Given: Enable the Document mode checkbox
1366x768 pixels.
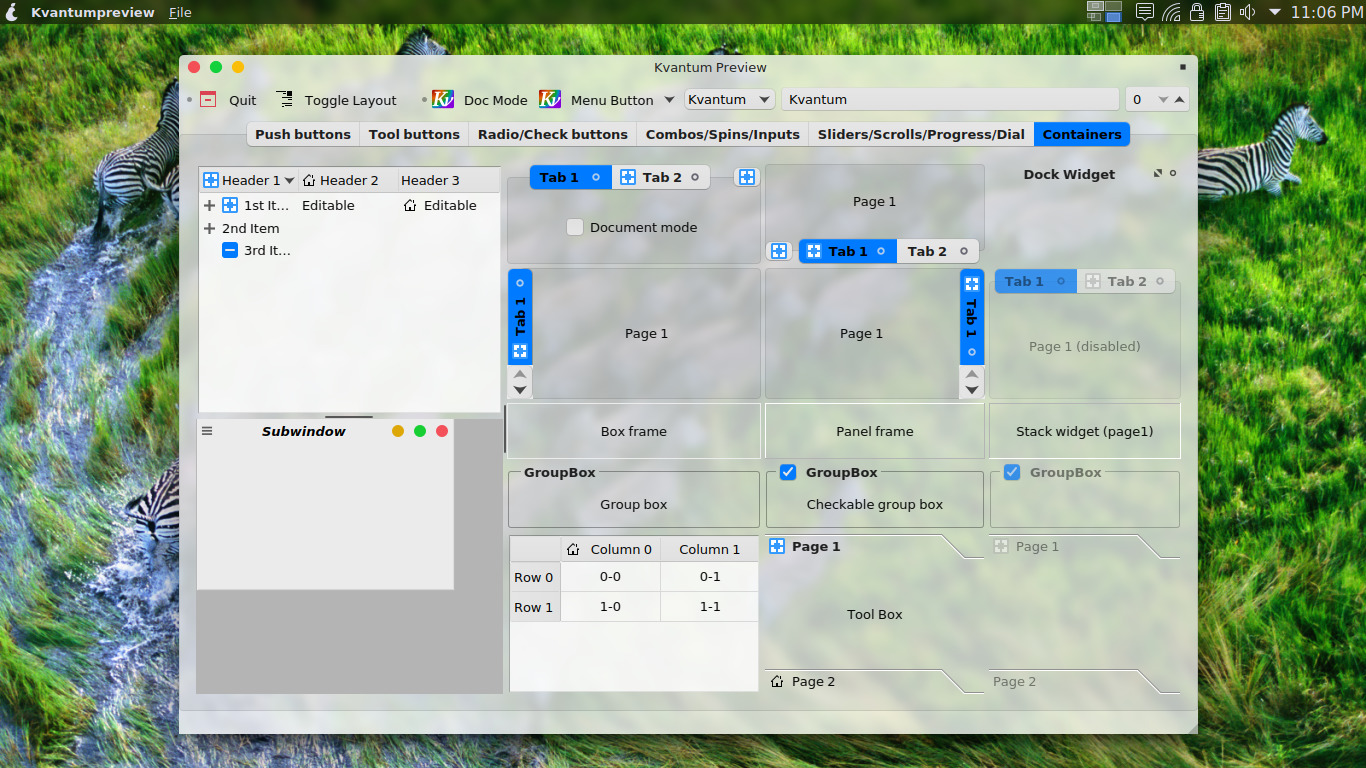Looking at the screenshot, I should pyautogui.click(x=575, y=227).
